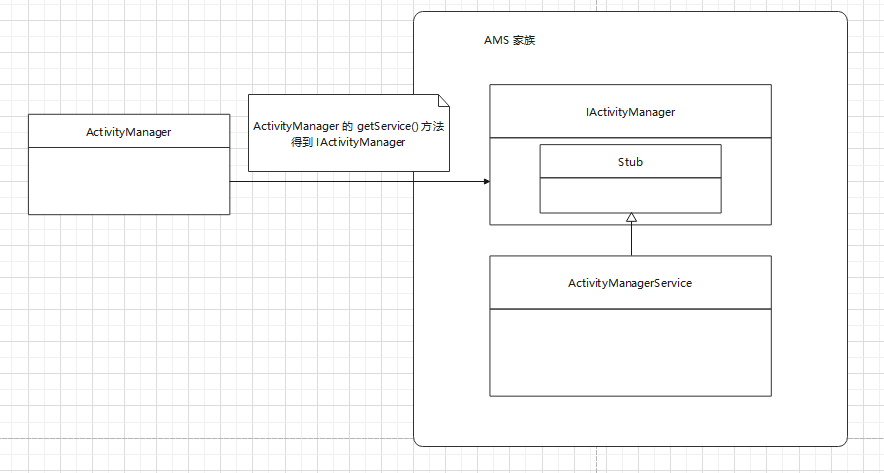
Task: Select the getService() note text
Action: click(343, 135)
